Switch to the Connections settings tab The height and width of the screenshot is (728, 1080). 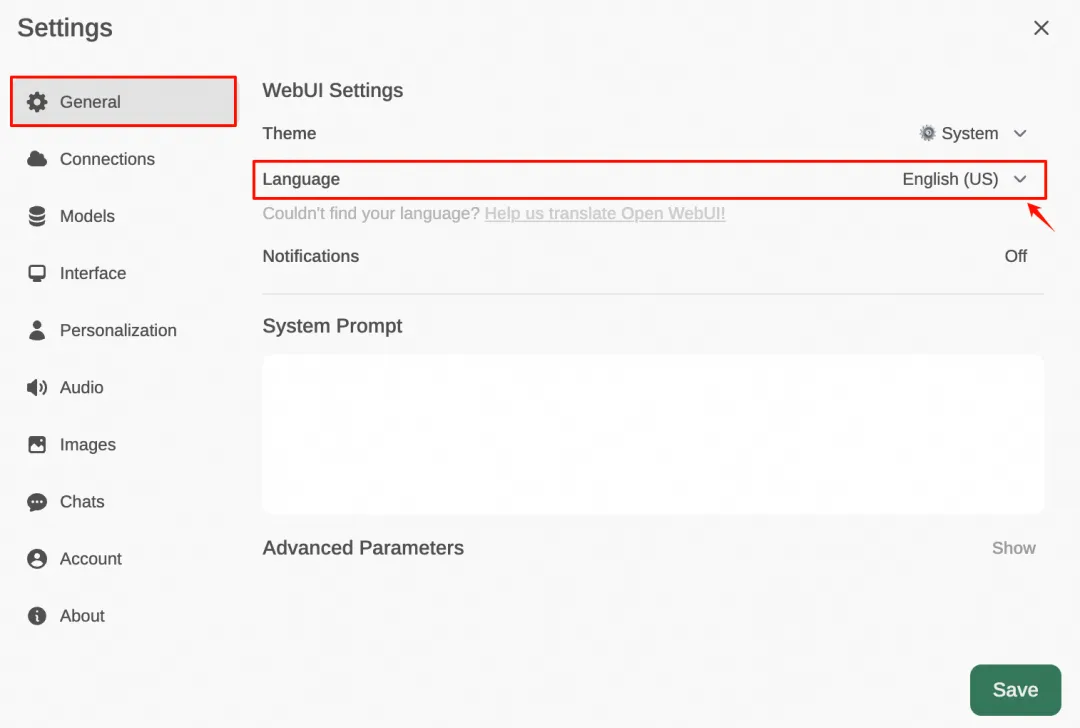[107, 159]
